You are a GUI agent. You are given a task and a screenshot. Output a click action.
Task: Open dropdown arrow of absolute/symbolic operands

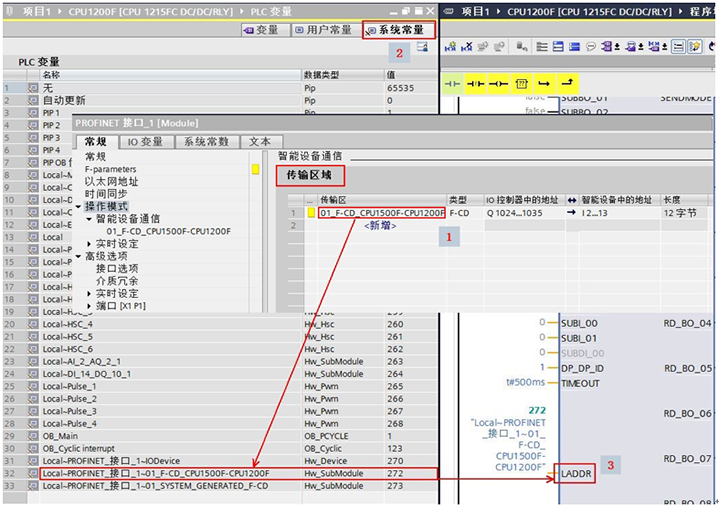(x=617, y=46)
